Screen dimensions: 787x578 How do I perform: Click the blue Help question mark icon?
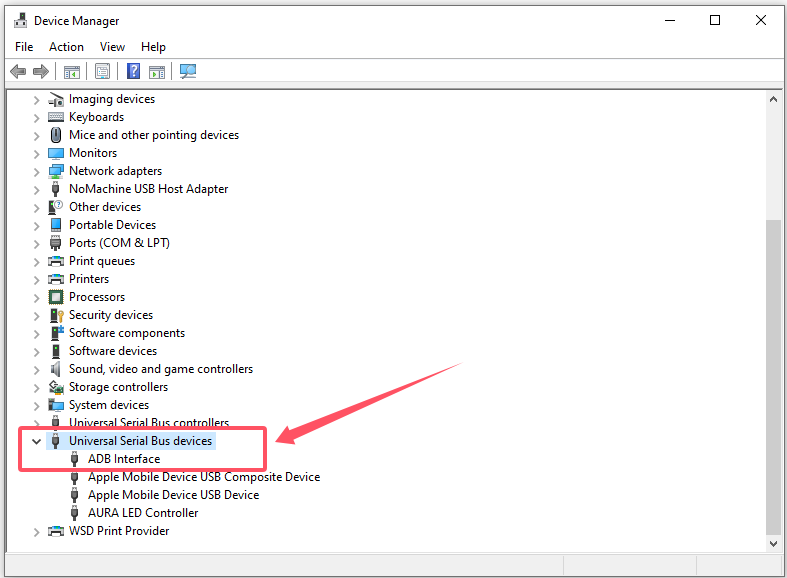click(133, 71)
